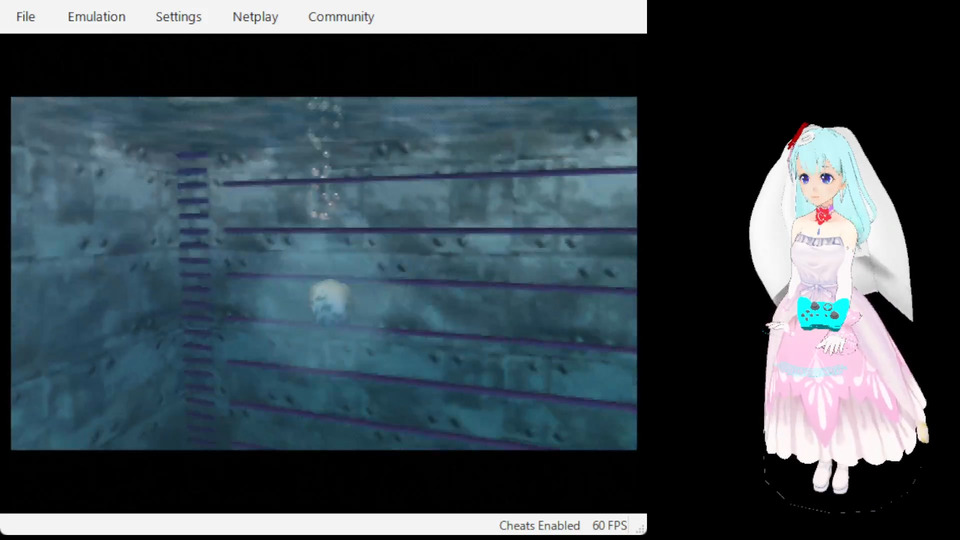The height and width of the screenshot is (540, 960).
Task: Open the Netplay menu
Action: [255, 17]
